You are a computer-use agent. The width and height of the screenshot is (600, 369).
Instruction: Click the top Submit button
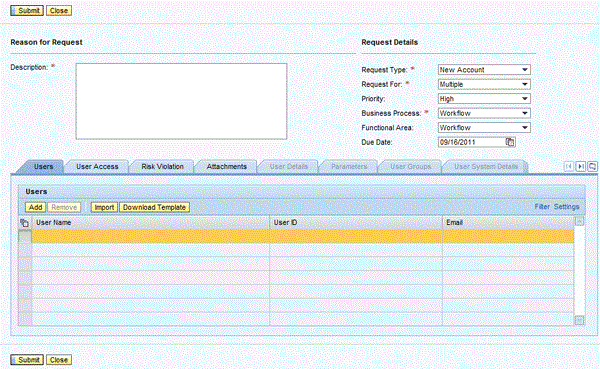27,11
